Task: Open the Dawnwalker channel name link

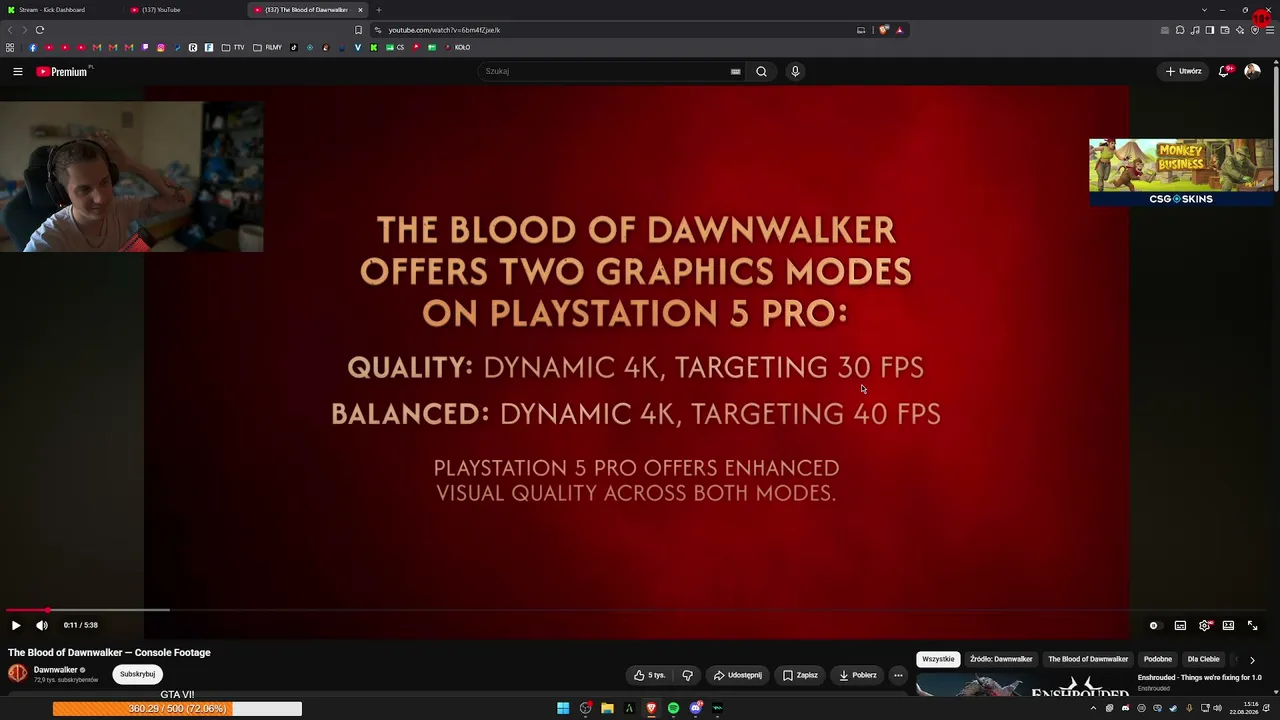Action: point(55,670)
